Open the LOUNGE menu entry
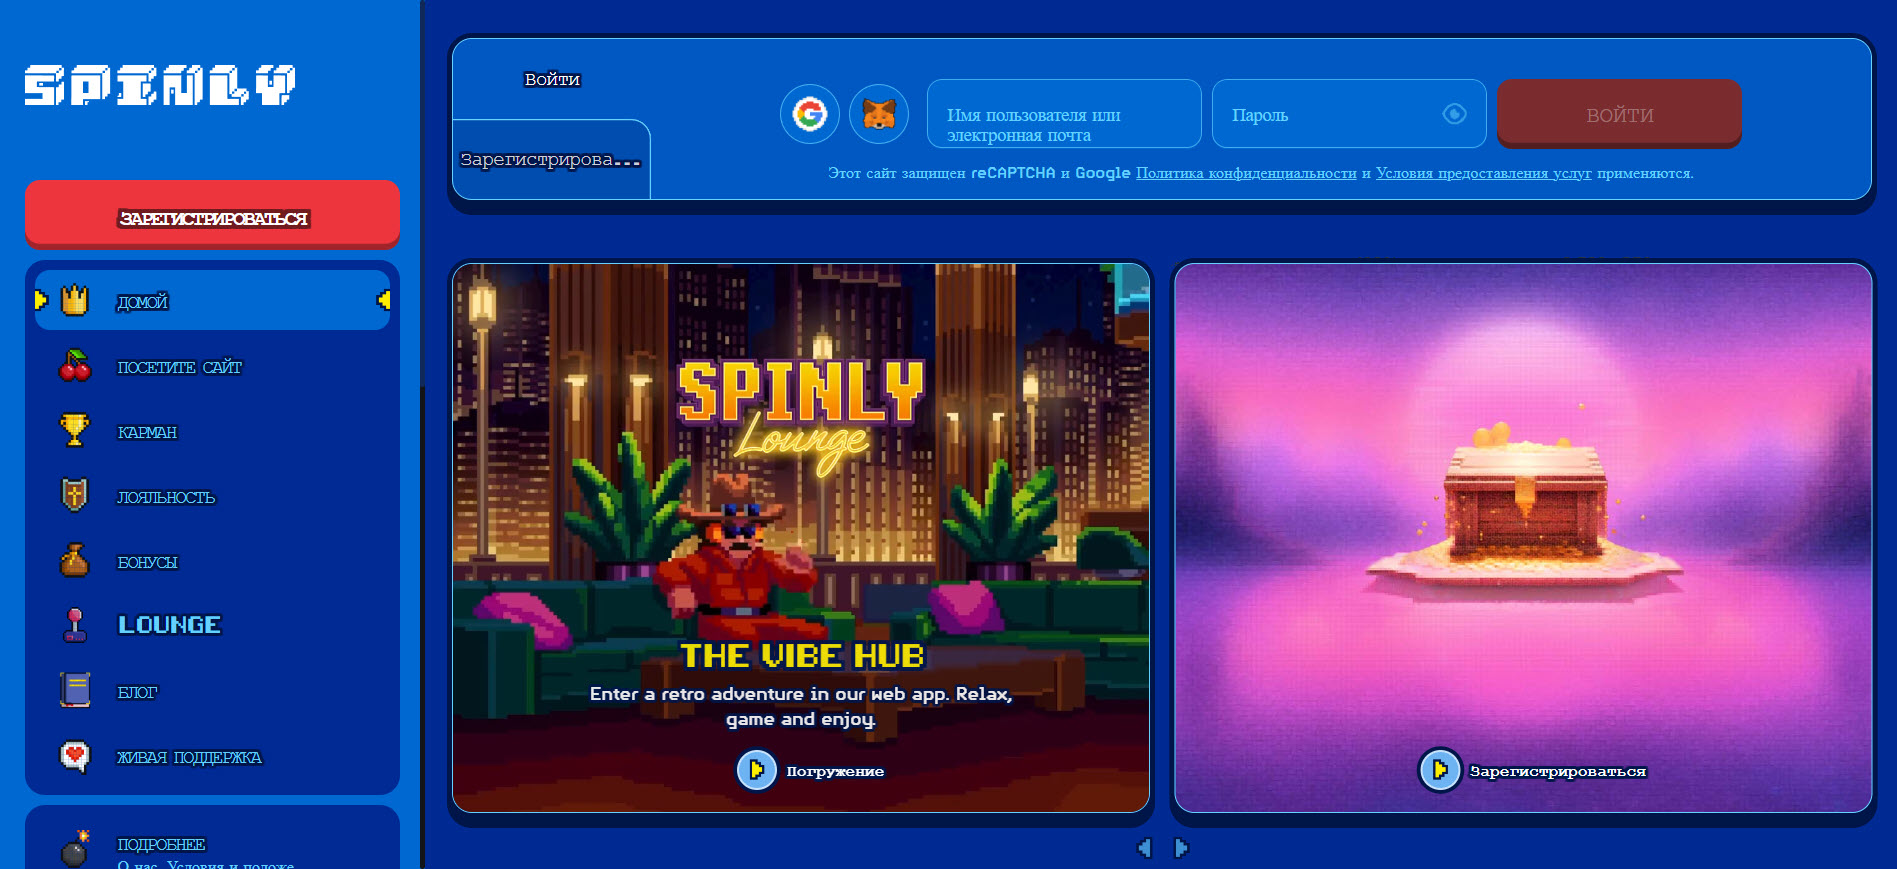 coord(212,625)
